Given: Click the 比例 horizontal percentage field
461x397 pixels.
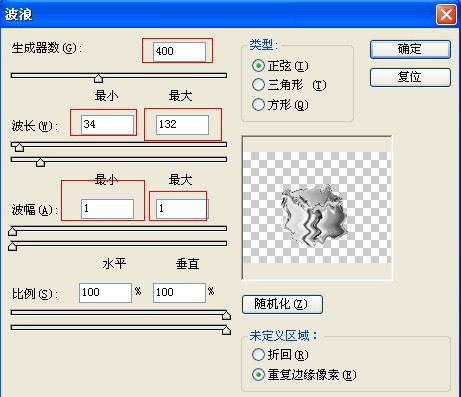Looking at the screenshot, I should click(105, 293).
